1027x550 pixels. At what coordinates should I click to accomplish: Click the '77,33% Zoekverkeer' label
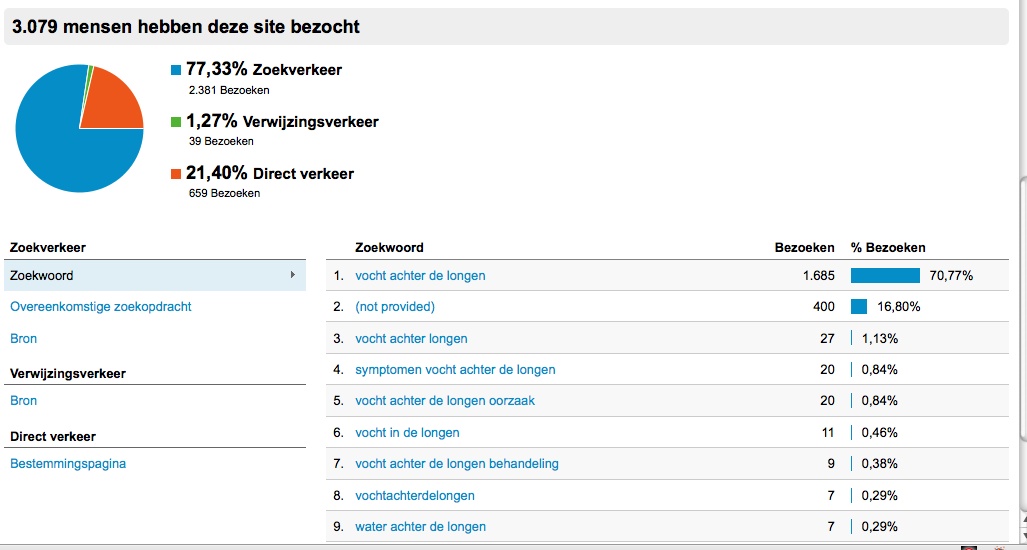(x=264, y=69)
